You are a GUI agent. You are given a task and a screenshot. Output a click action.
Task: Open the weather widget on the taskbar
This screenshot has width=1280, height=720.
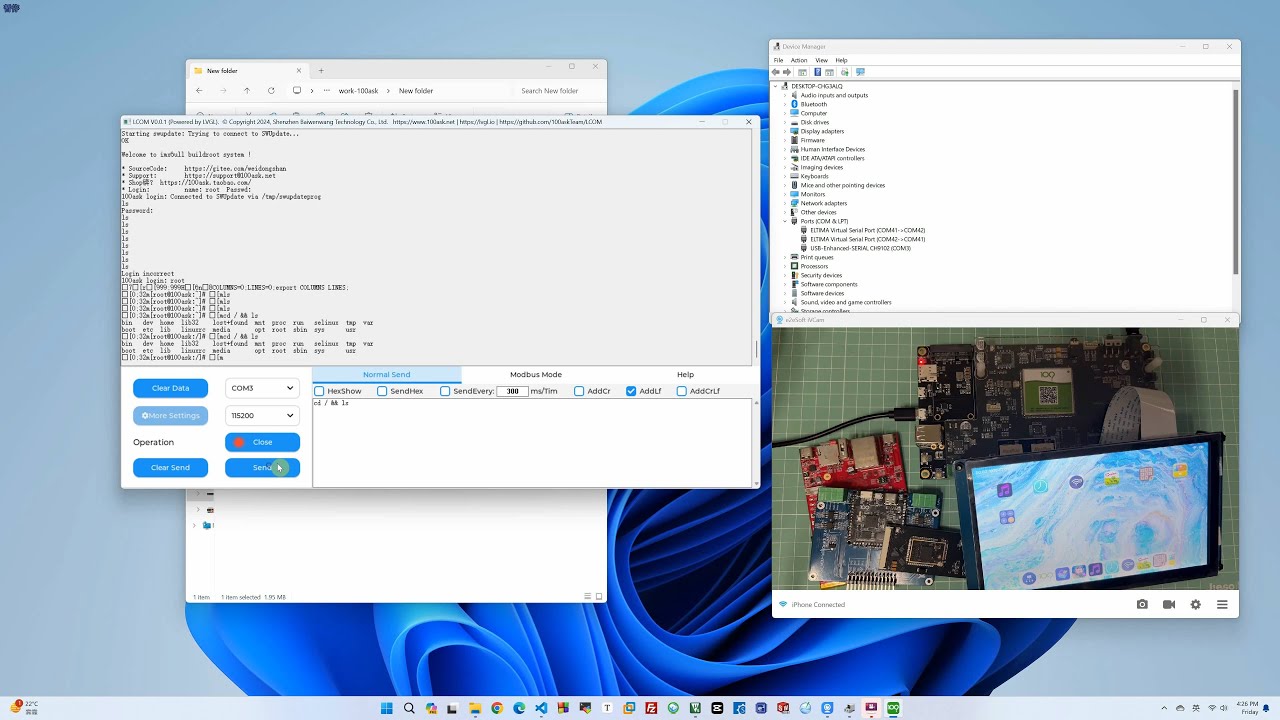tap(24, 708)
